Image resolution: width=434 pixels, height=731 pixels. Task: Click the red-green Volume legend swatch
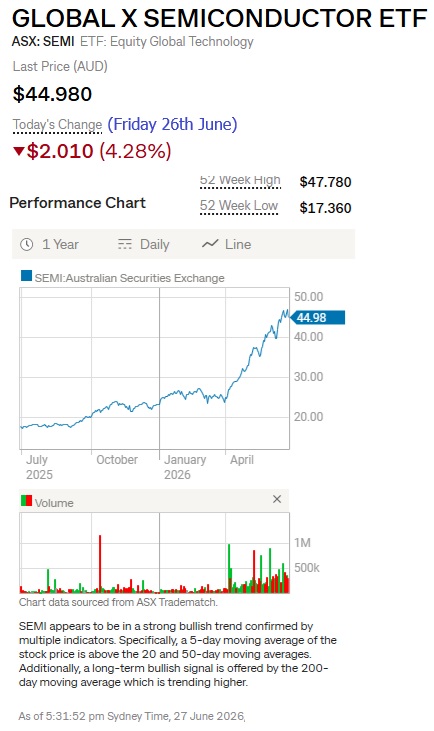tap(27, 501)
